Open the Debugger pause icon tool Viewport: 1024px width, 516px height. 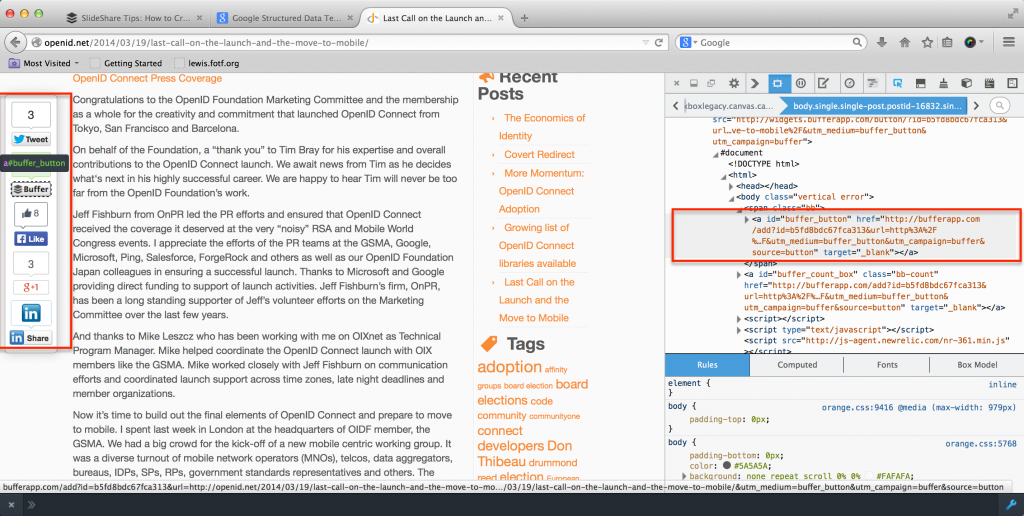point(801,84)
